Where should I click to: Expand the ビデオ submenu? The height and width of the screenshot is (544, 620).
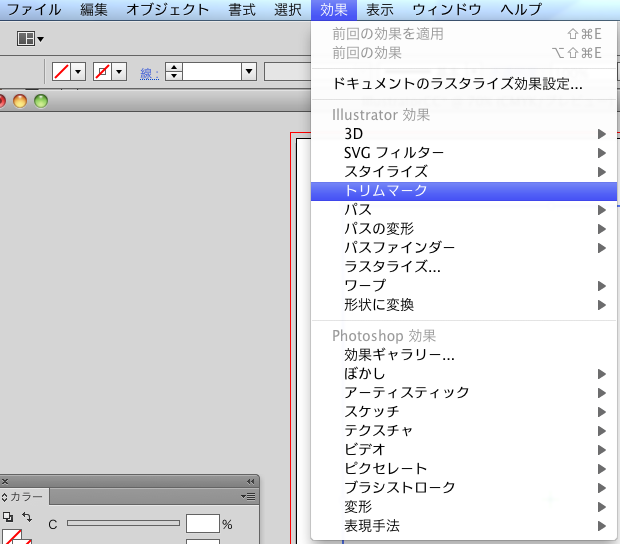point(464,450)
